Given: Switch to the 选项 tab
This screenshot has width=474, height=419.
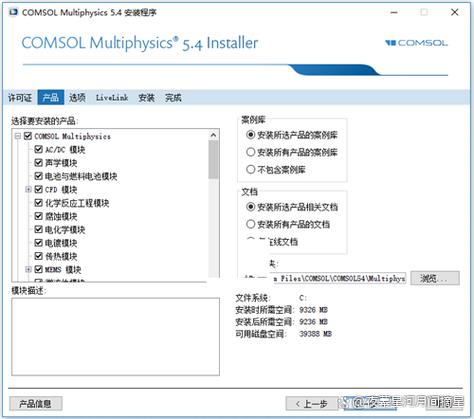Looking at the screenshot, I should pos(77,98).
